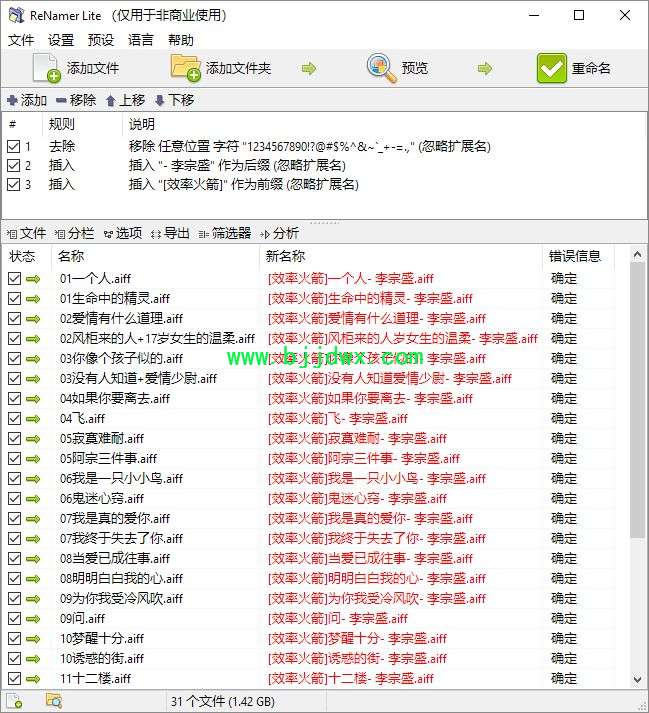
Task: Expand the 分栏 (columns) dropdown menu
Action: pos(74,234)
